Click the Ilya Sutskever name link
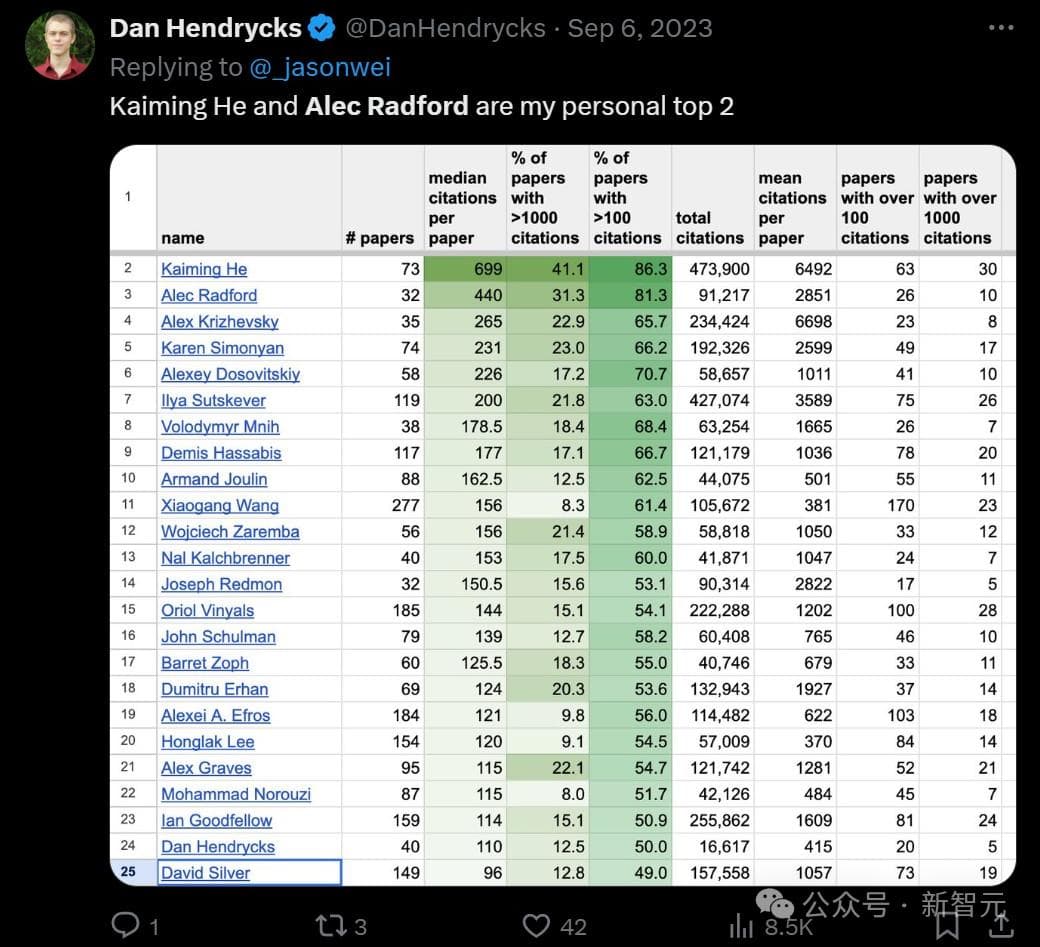 (x=213, y=400)
